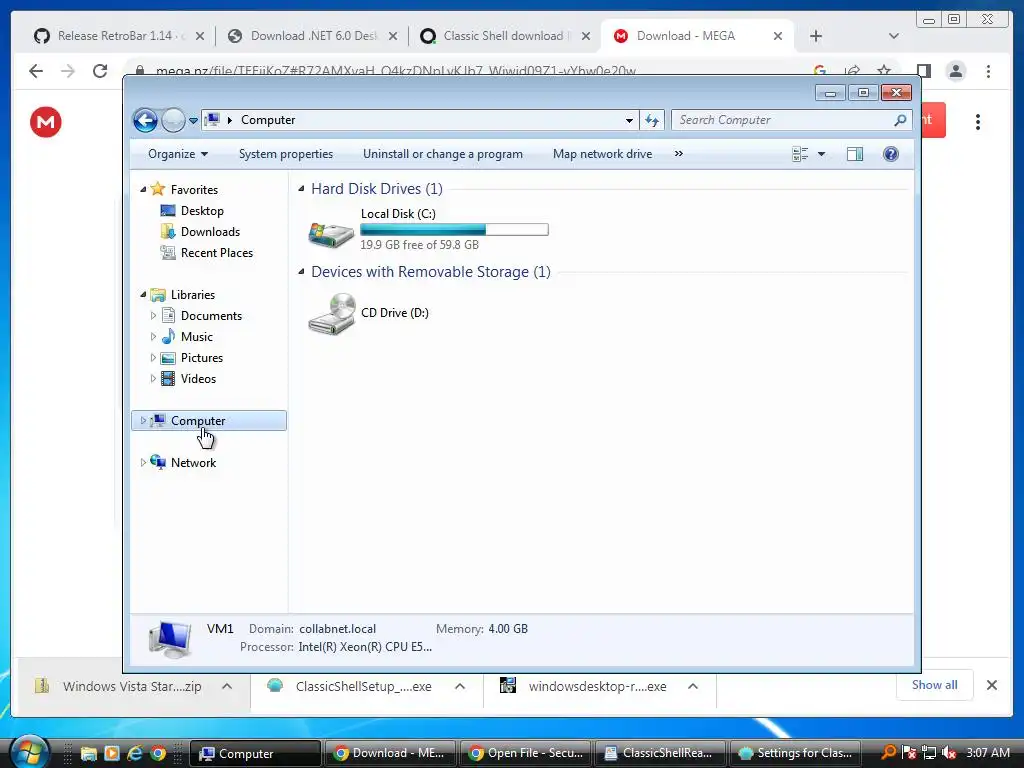Open the address bar history dropdown

pyautogui.click(x=629, y=120)
